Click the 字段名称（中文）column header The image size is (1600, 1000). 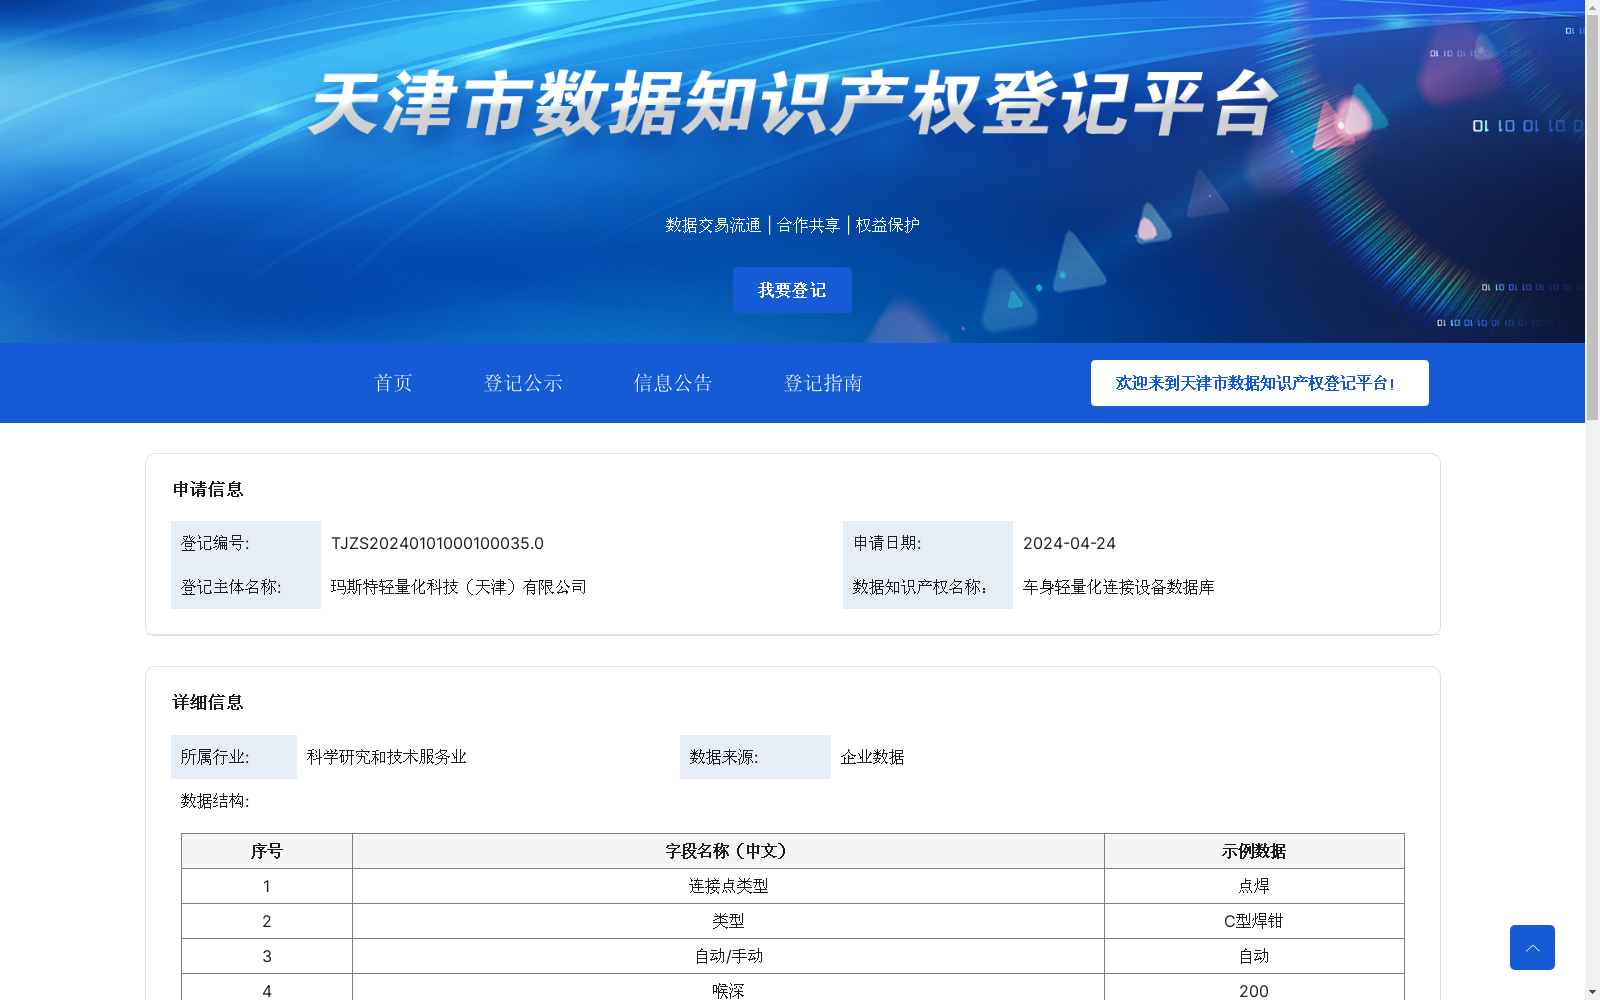(728, 851)
